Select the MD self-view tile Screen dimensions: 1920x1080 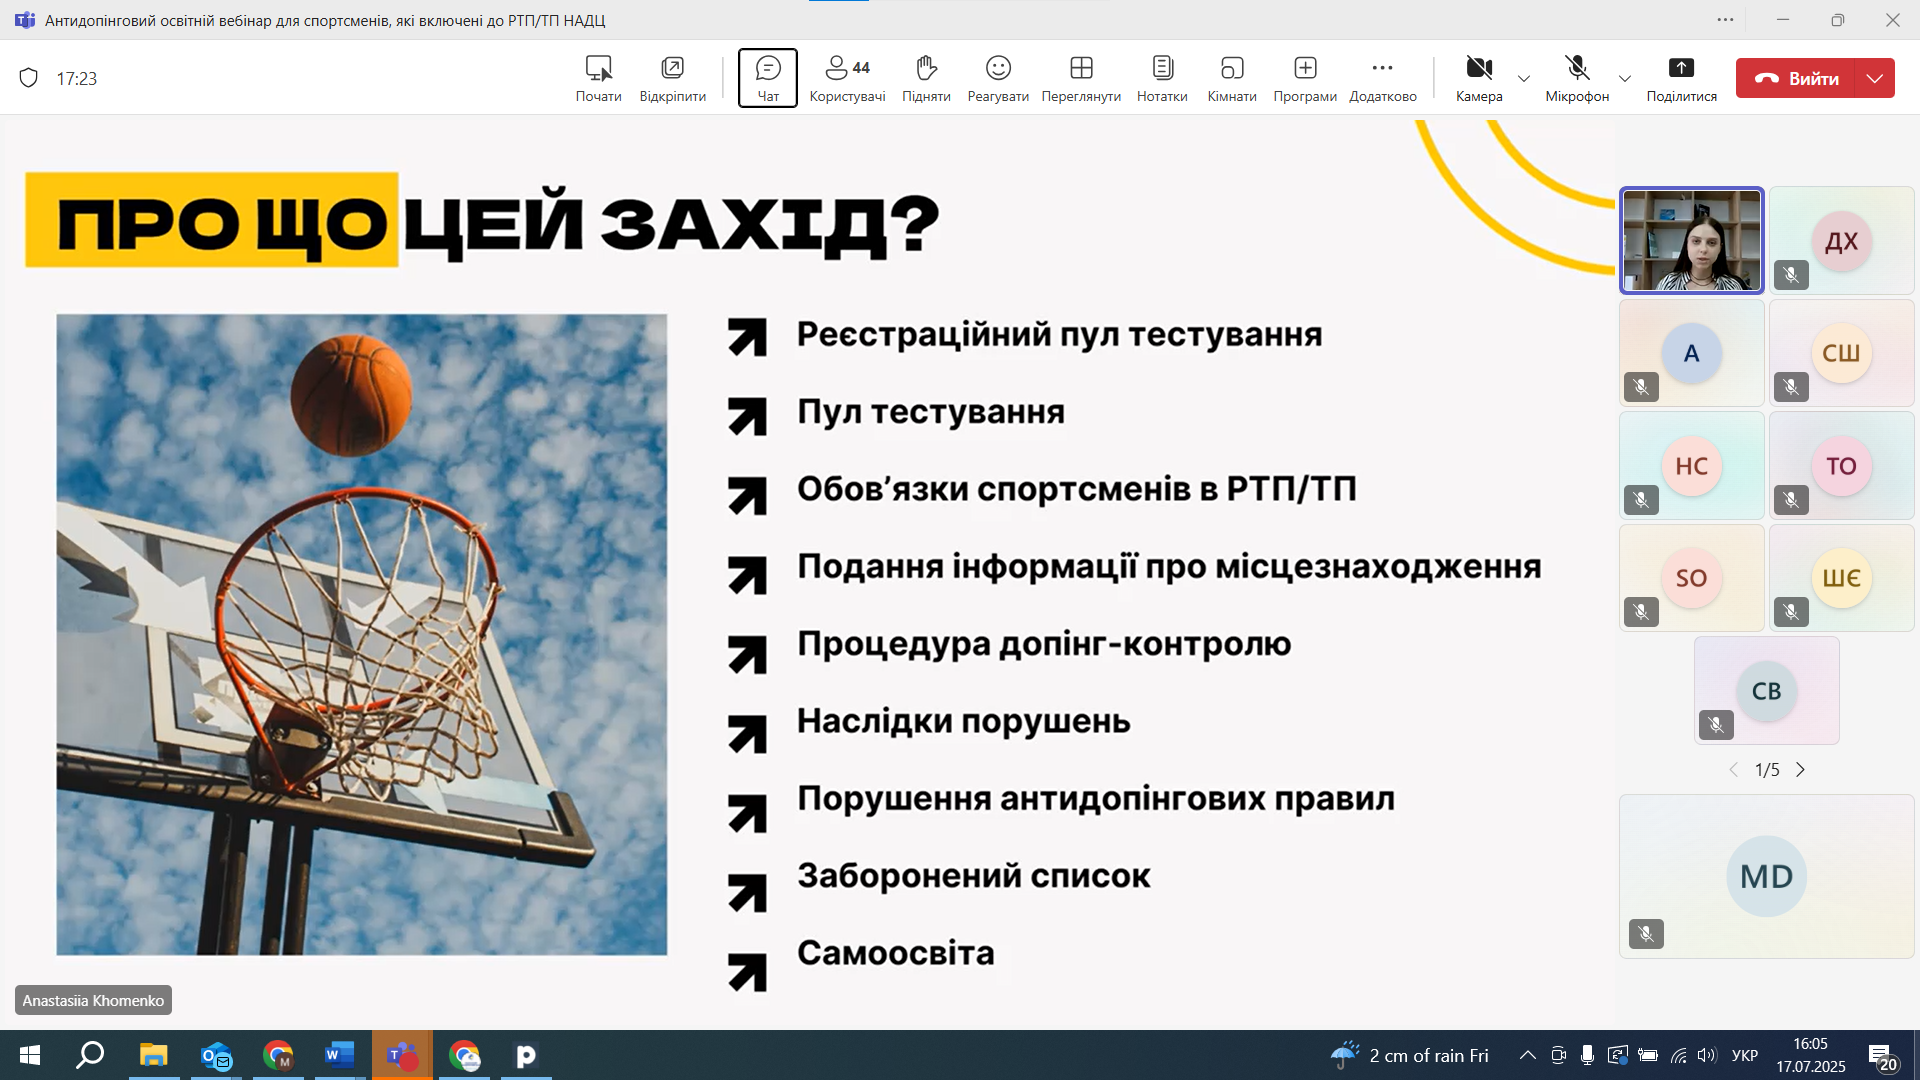pyautogui.click(x=1767, y=877)
